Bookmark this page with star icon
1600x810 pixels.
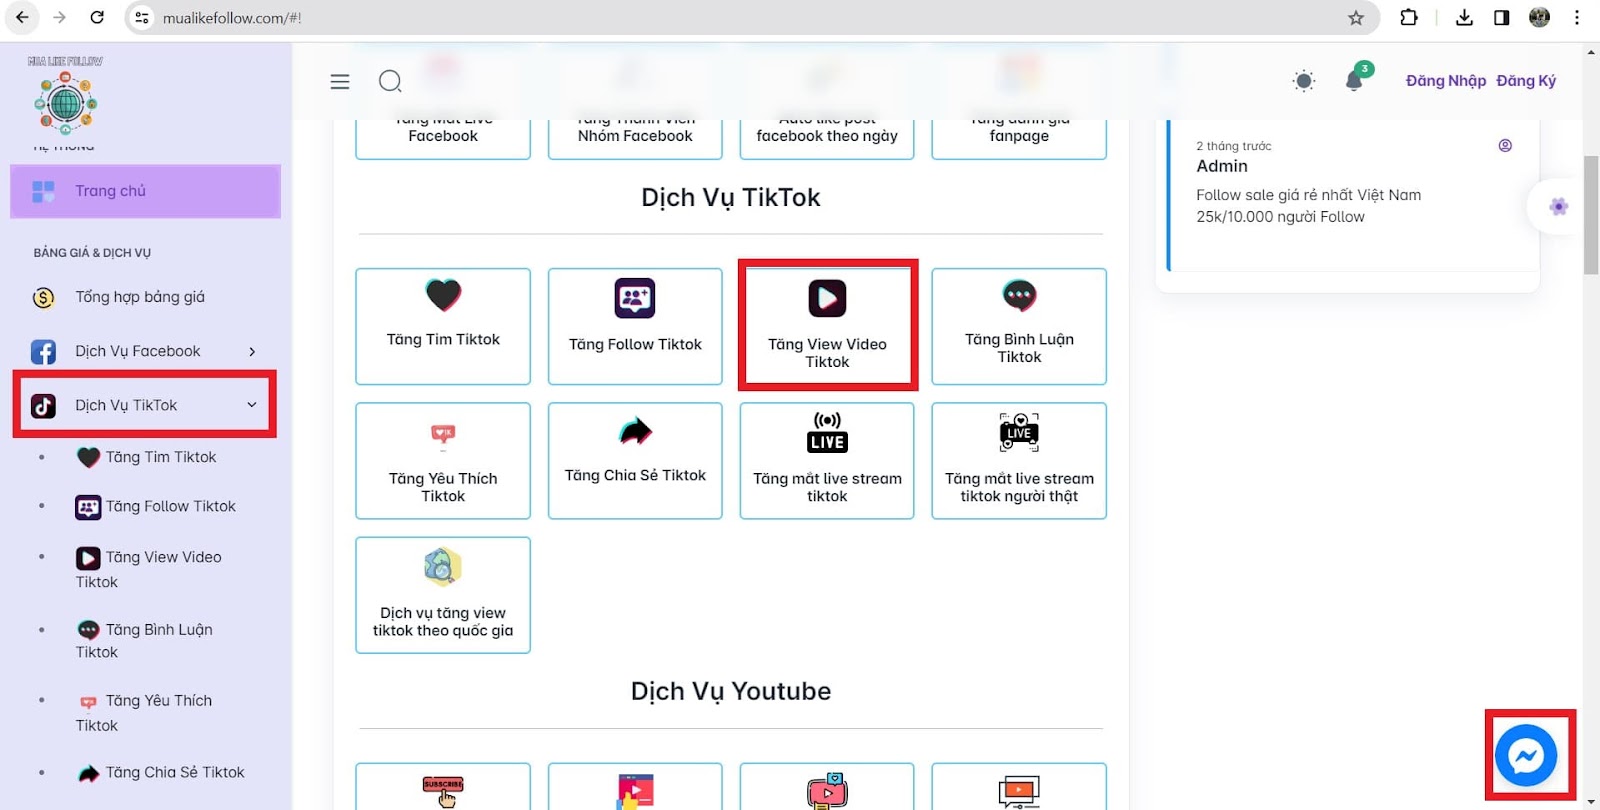click(1356, 17)
